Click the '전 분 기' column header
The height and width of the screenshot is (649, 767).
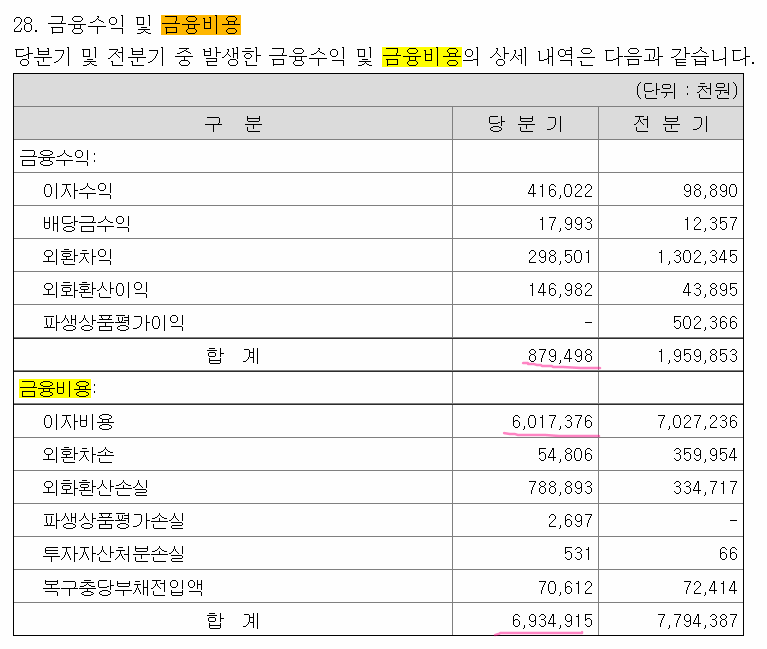[671, 123]
